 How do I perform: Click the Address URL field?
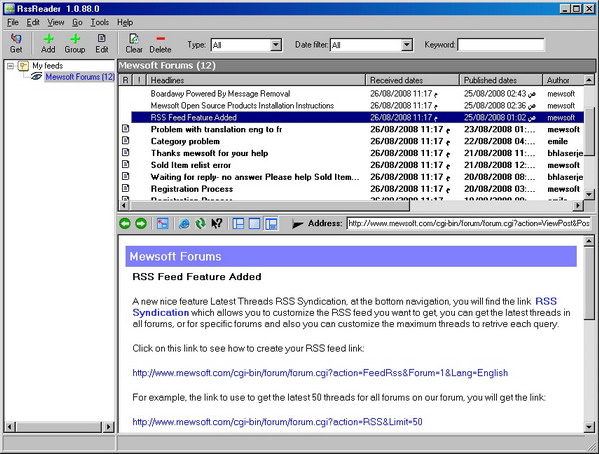[470, 223]
